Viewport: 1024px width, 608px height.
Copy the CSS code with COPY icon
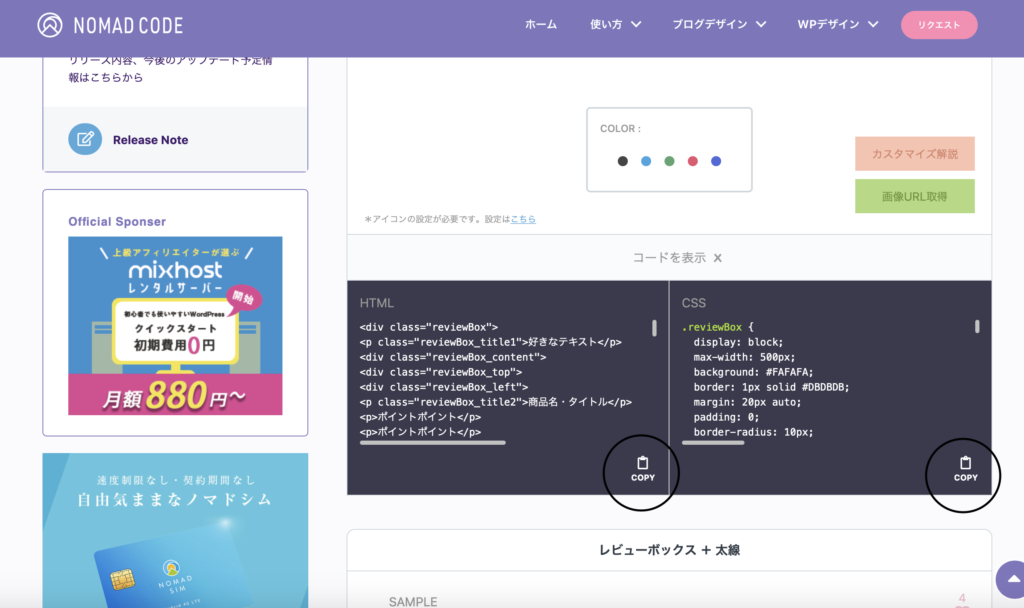coord(965,469)
